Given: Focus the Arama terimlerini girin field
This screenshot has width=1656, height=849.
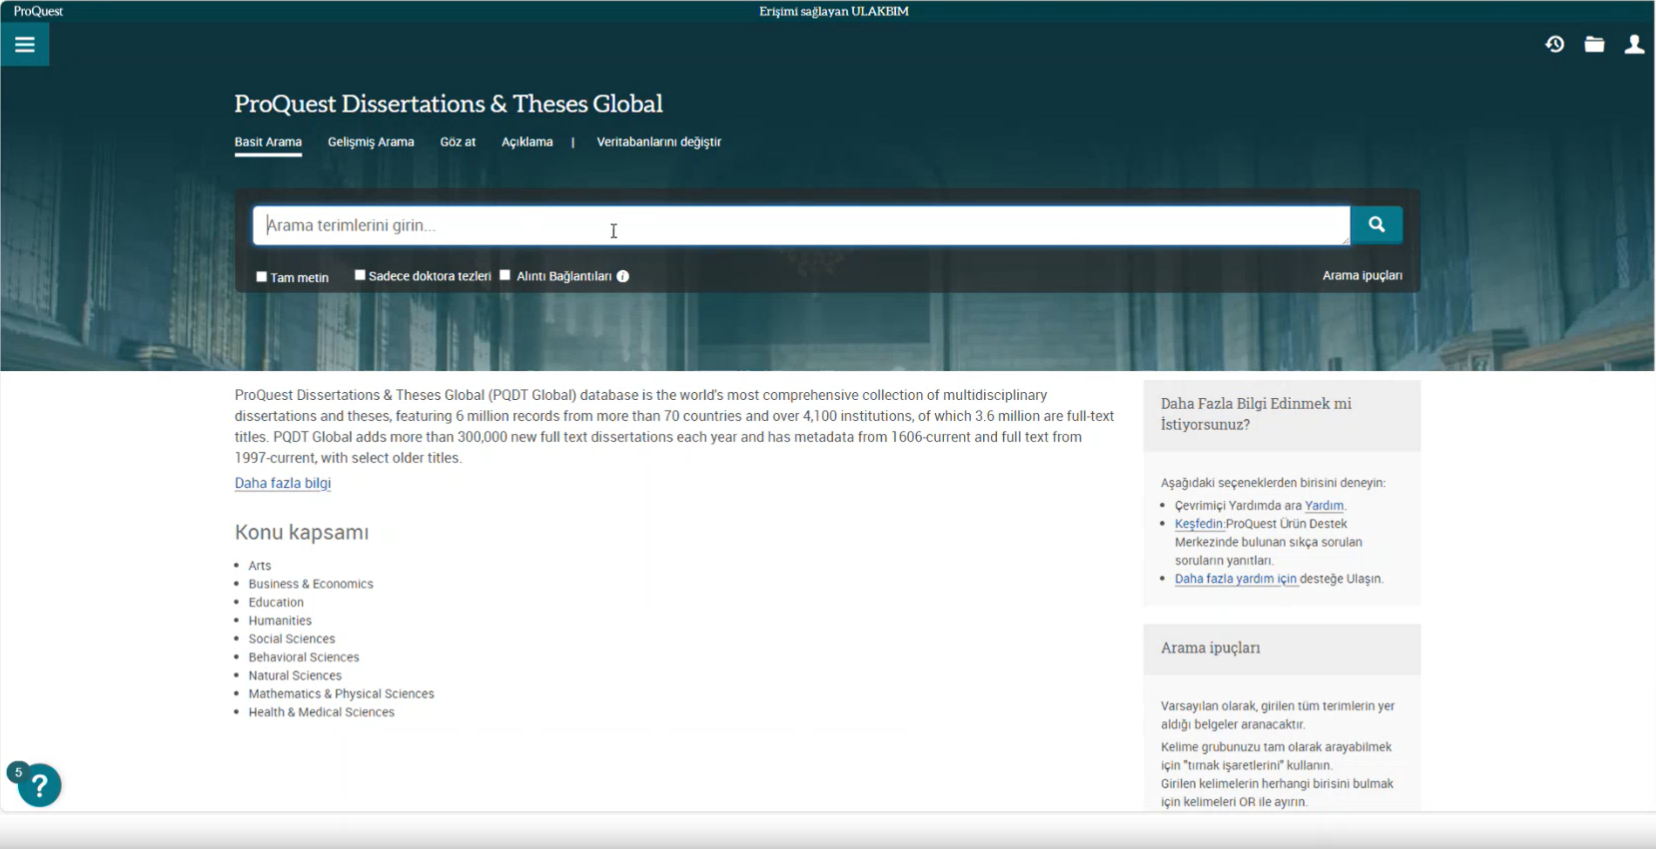Looking at the screenshot, I should [x=800, y=226].
